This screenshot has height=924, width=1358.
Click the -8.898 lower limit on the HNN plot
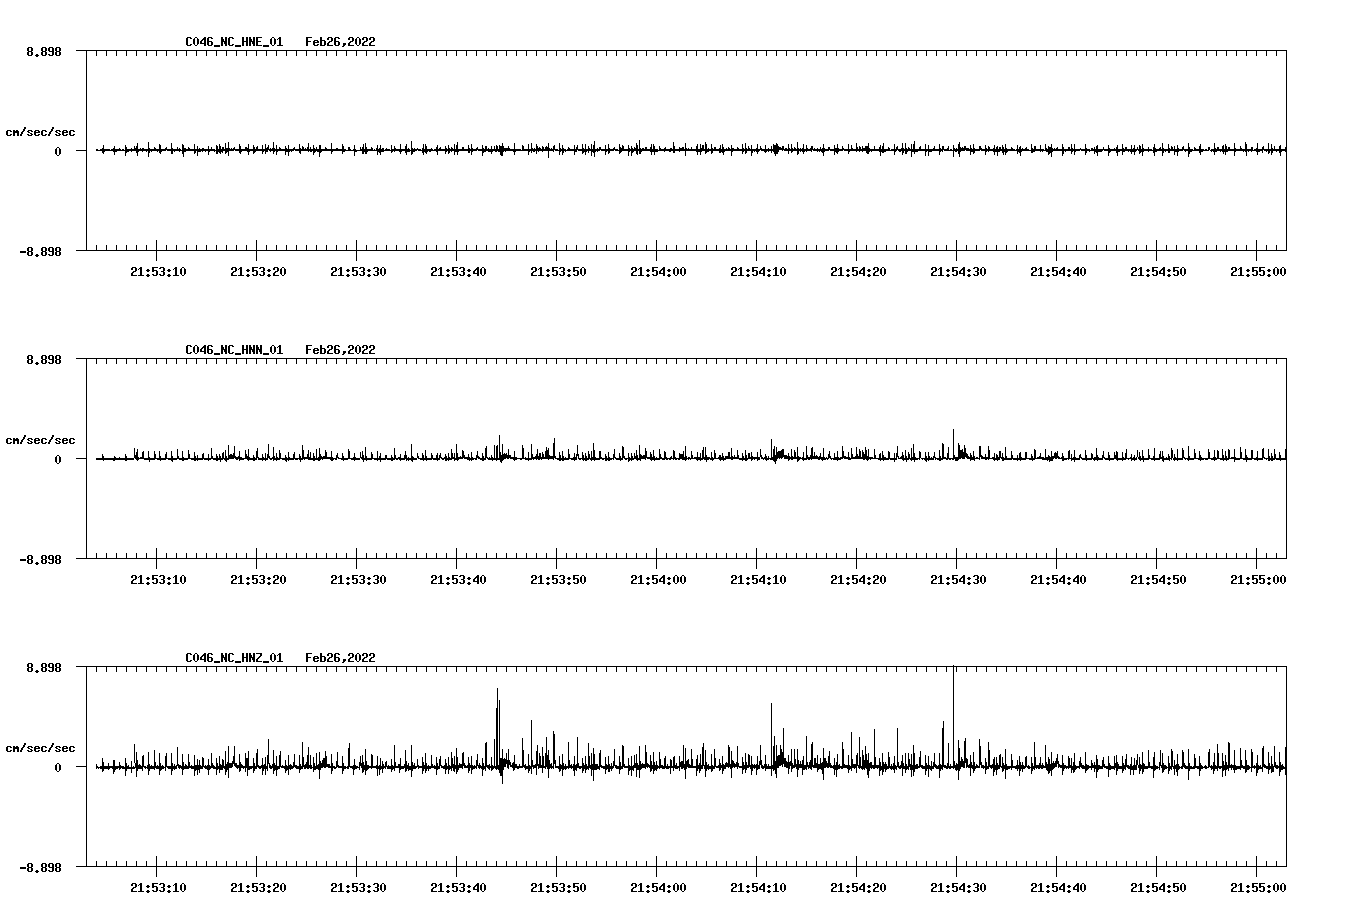(40, 560)
